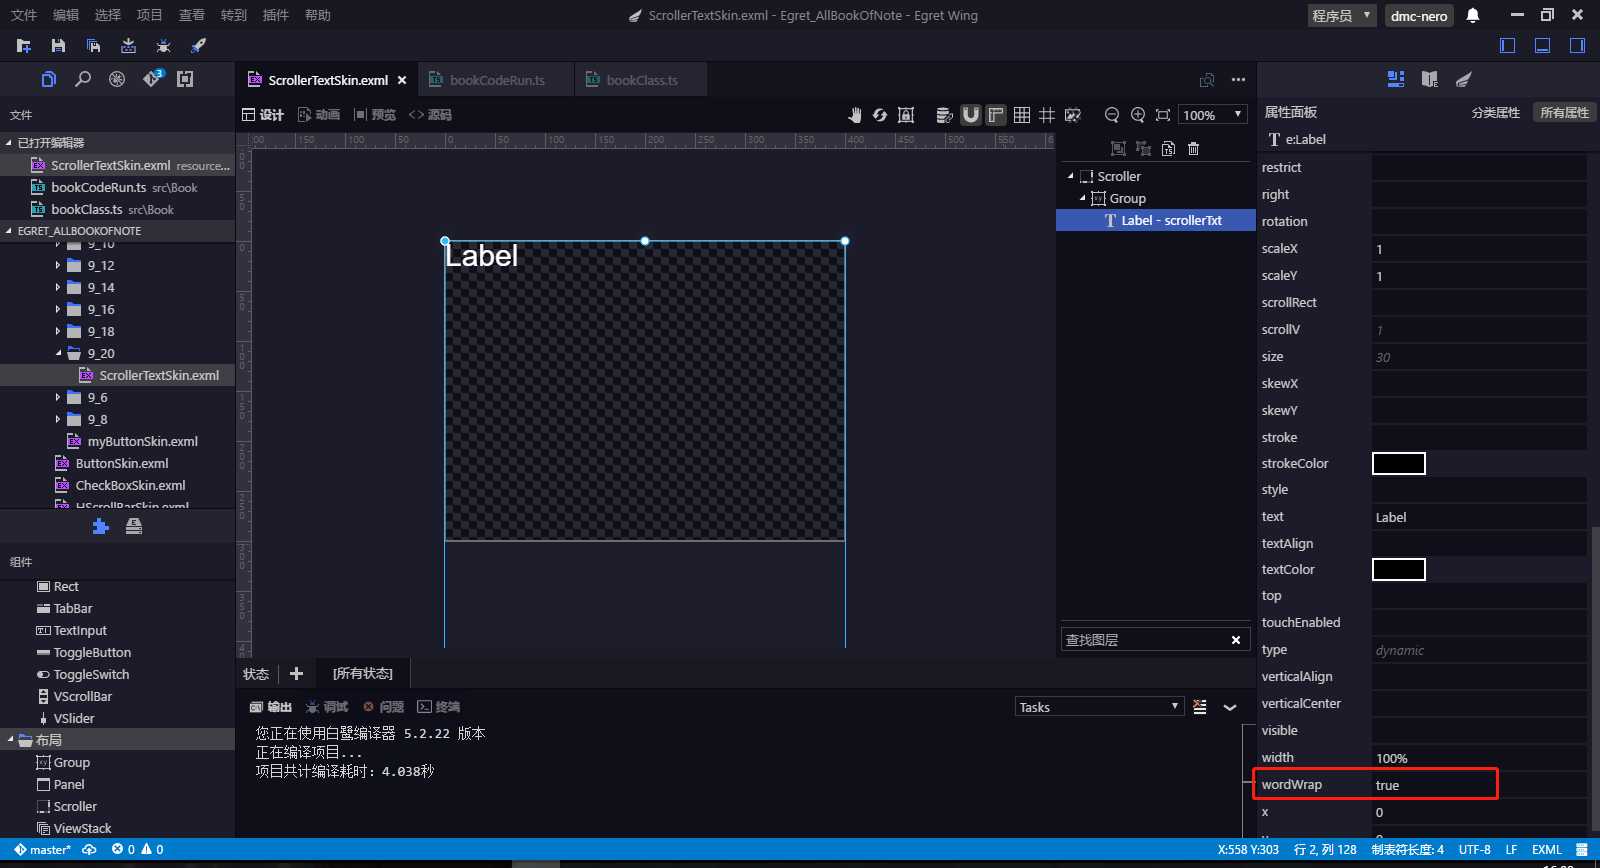1600x868 pixels.
Task: Toggle the bottom panel layout icon
Action: click(x=1543, y=46)
